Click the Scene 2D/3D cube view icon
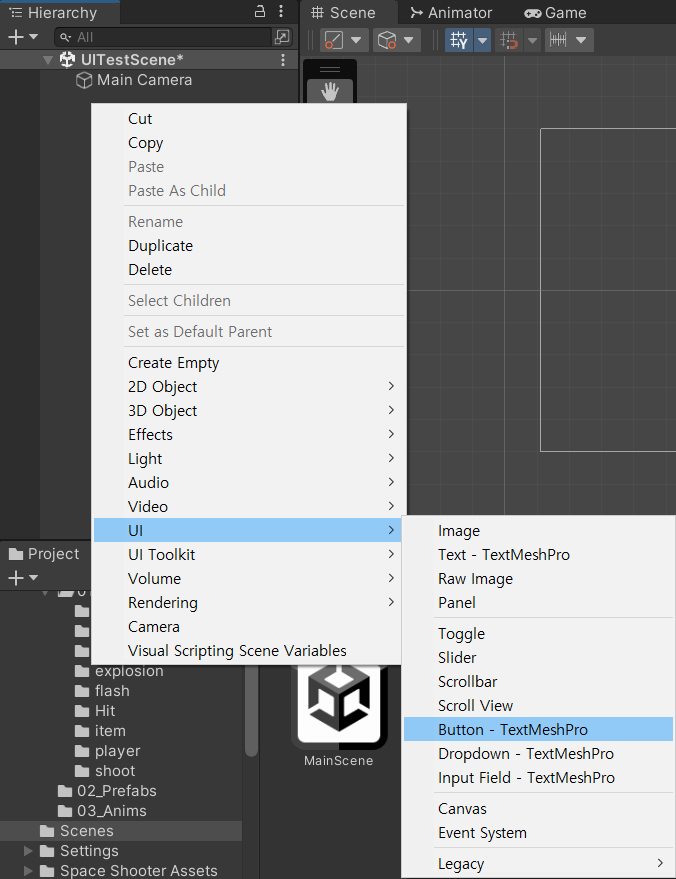This screenshot has width=676, height=879. (x=387, y=40)
